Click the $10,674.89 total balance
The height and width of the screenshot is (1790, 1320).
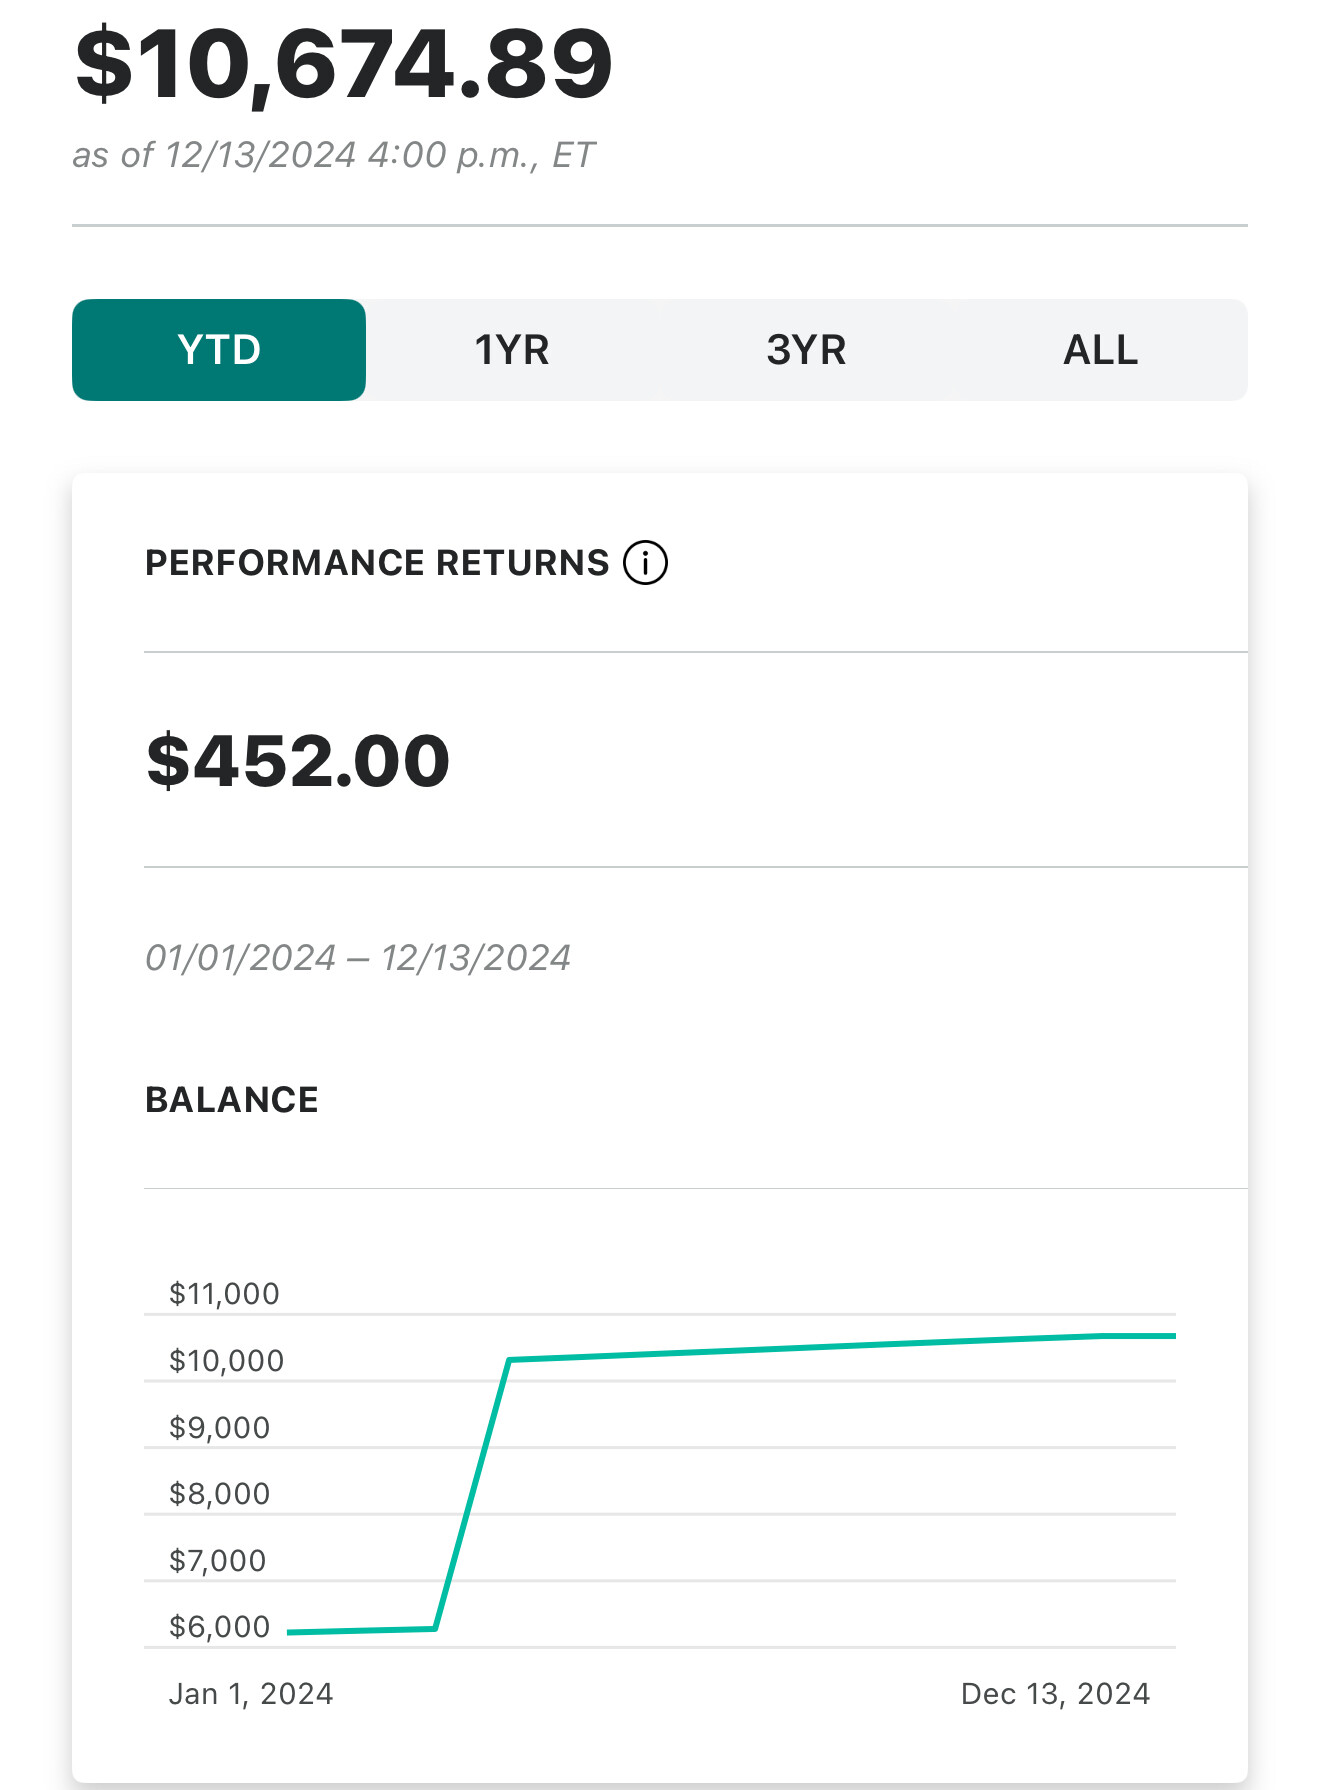[343, 65]
